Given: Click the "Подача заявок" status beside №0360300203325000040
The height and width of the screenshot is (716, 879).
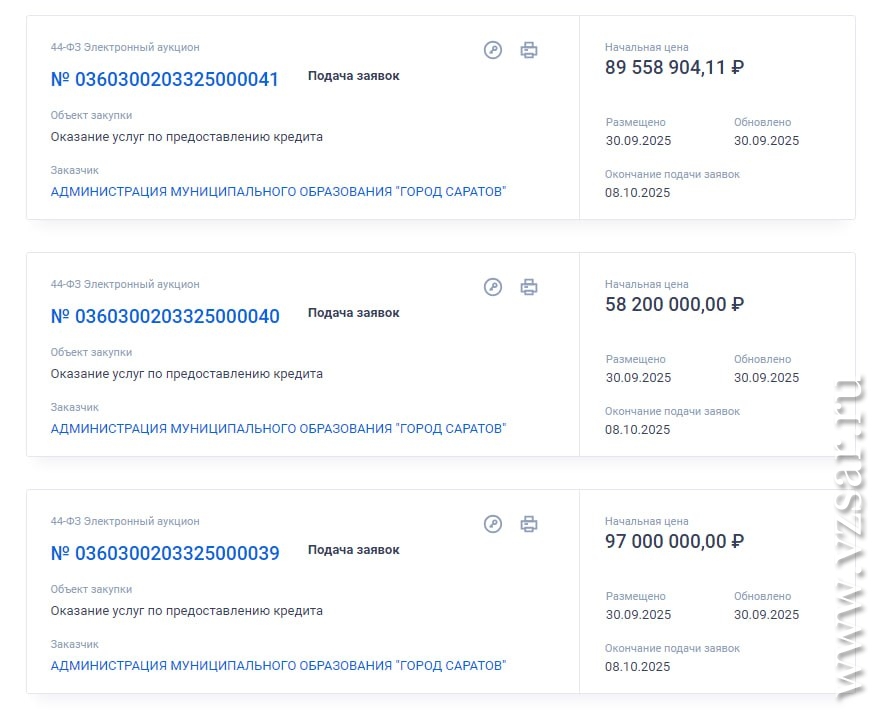Looking at the screenshot, I should point(353,313).
